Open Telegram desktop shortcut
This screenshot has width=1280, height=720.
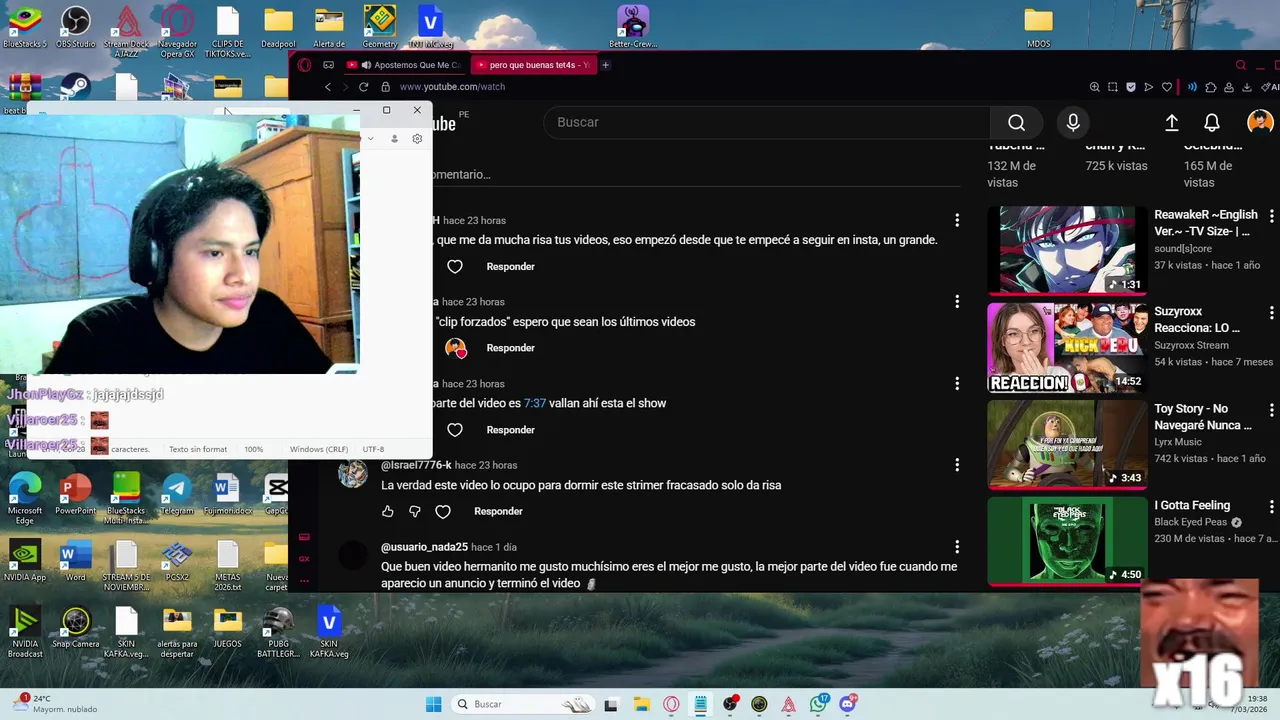pyautogui.click(x=177, y=494)
